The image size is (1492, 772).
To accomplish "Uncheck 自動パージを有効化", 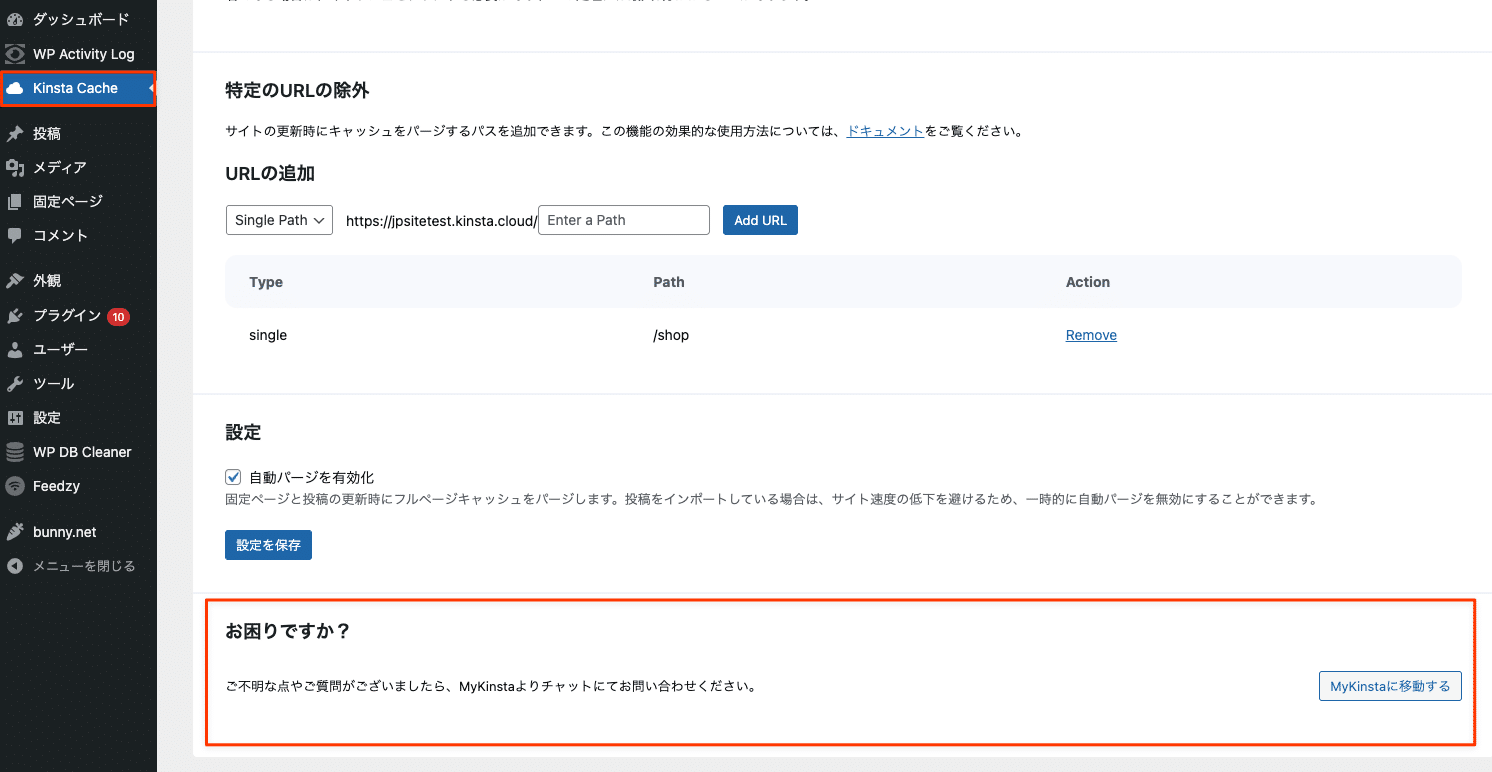I will [232, 477].
